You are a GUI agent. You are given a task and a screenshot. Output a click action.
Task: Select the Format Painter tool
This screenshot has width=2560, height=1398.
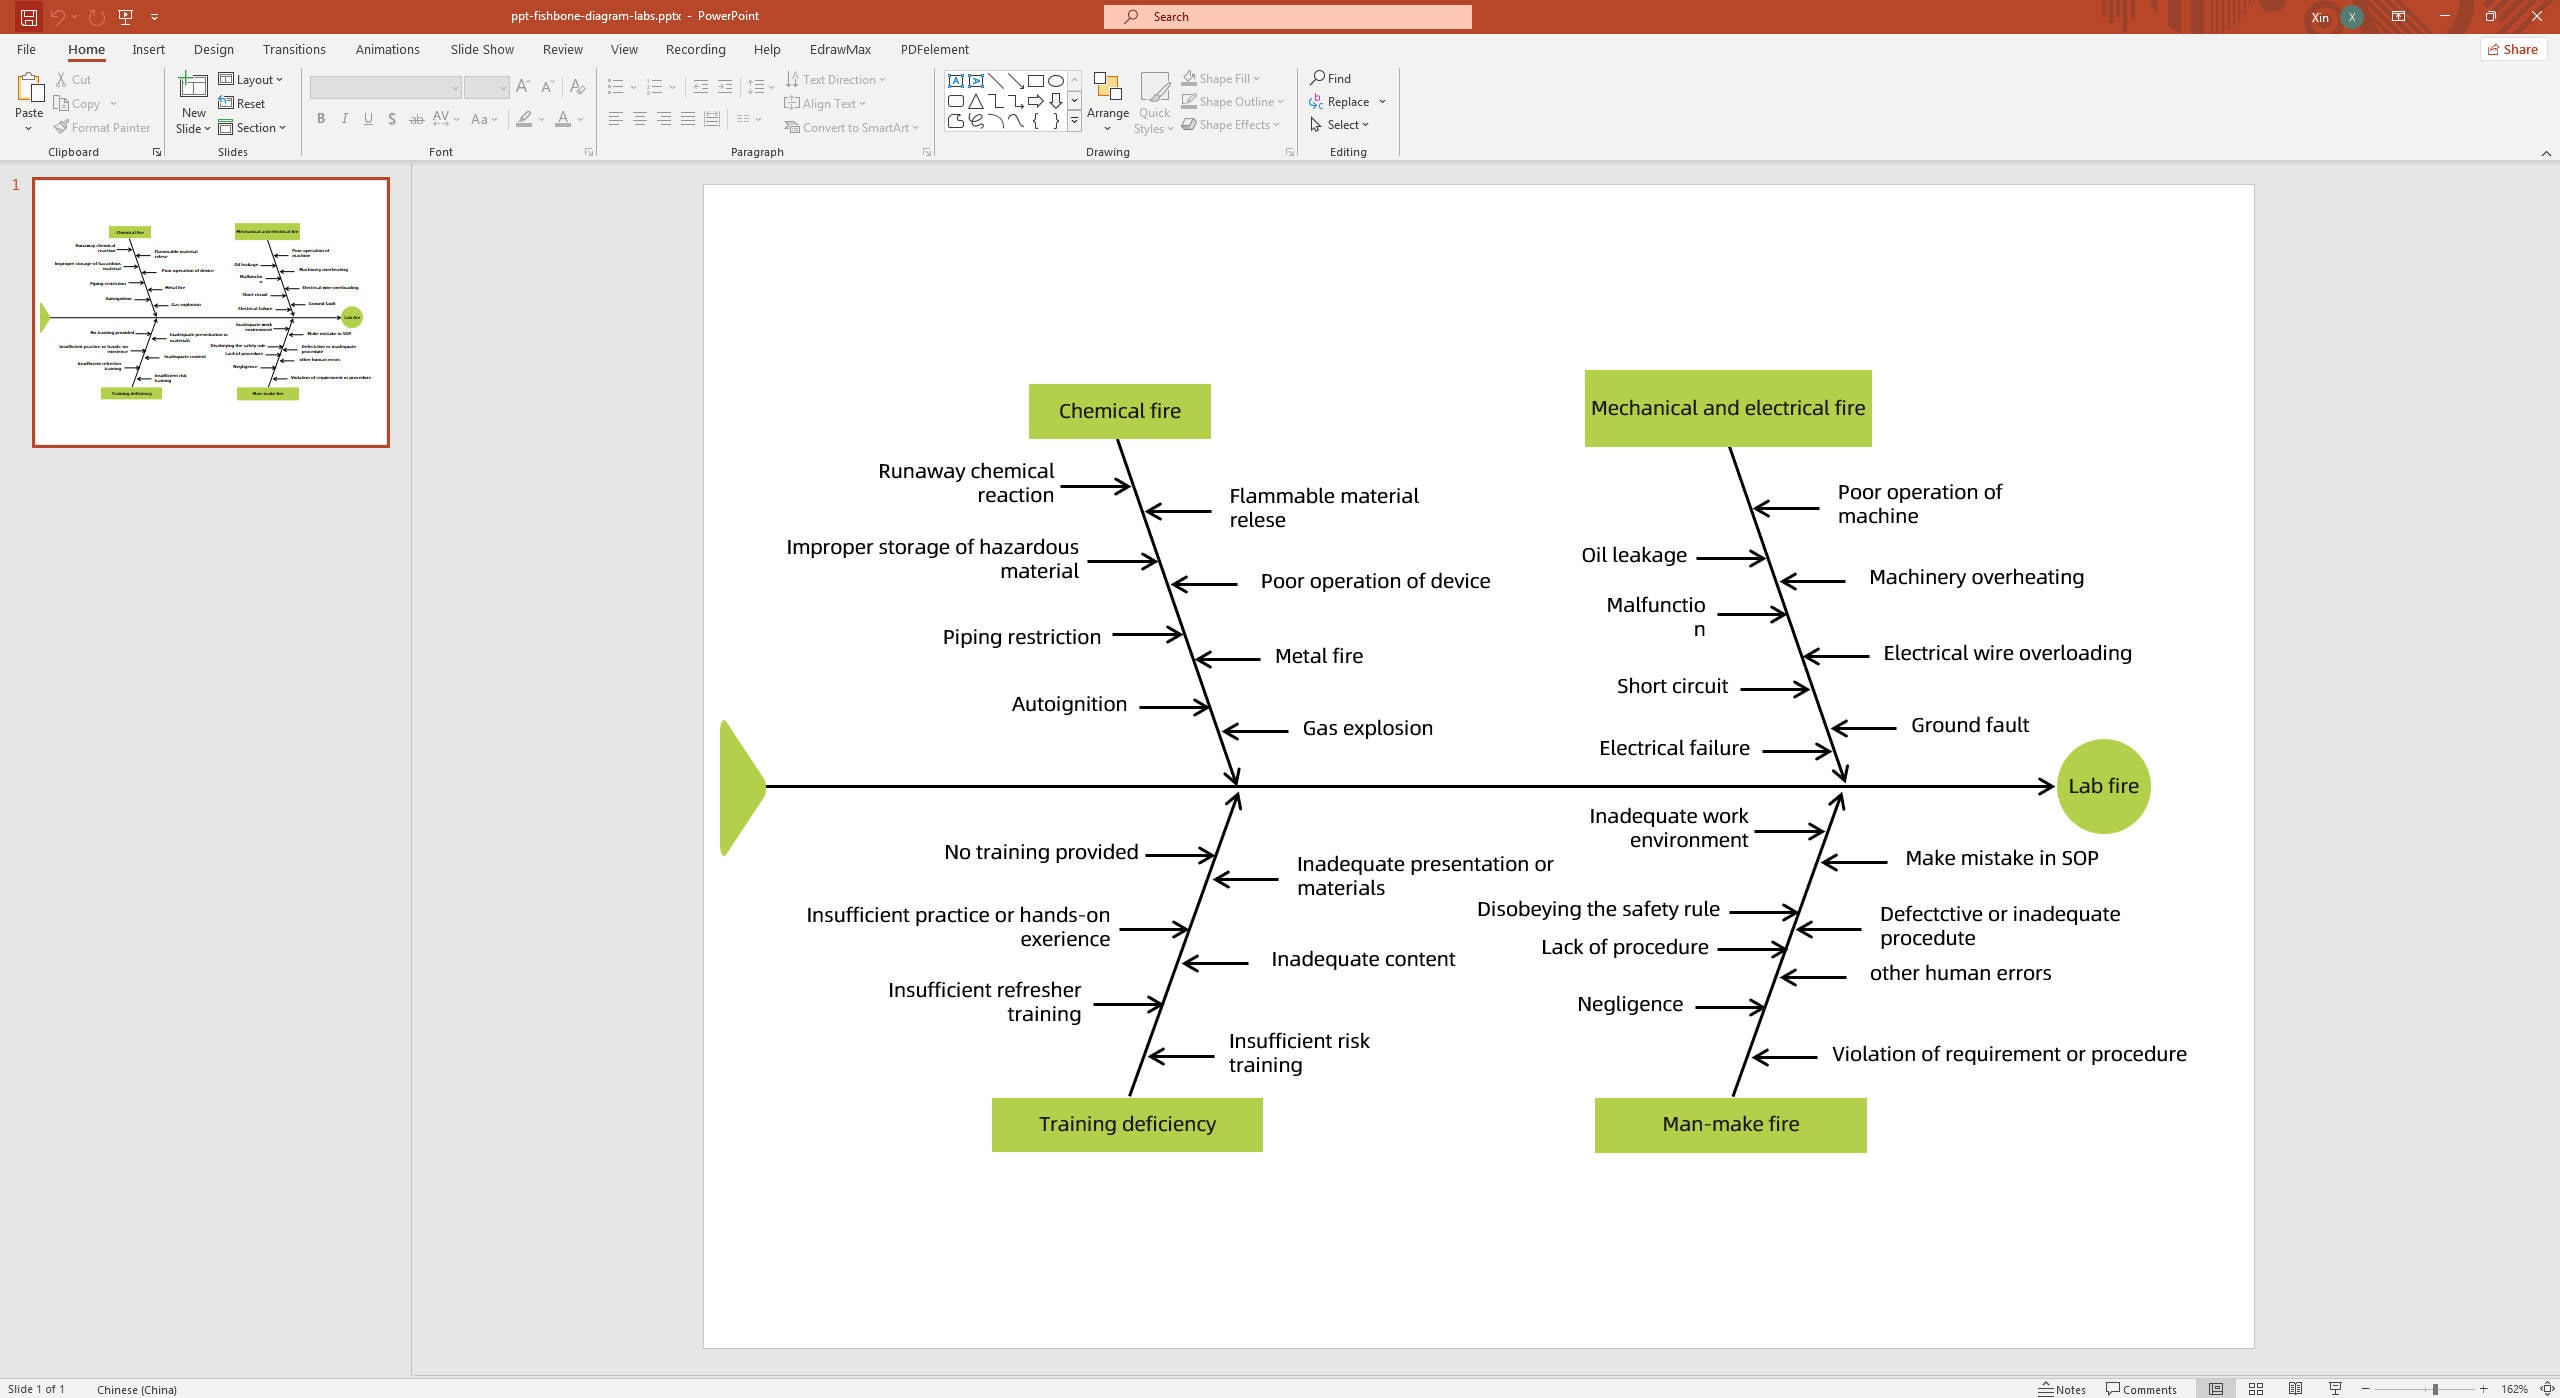point(102,127)
